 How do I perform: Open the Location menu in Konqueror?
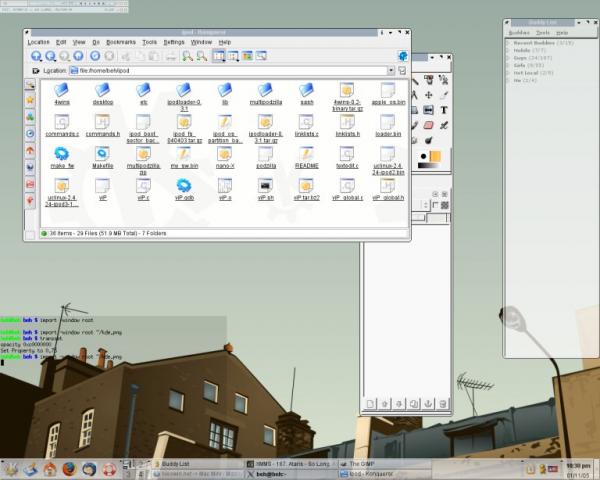[x=38, y=42]
